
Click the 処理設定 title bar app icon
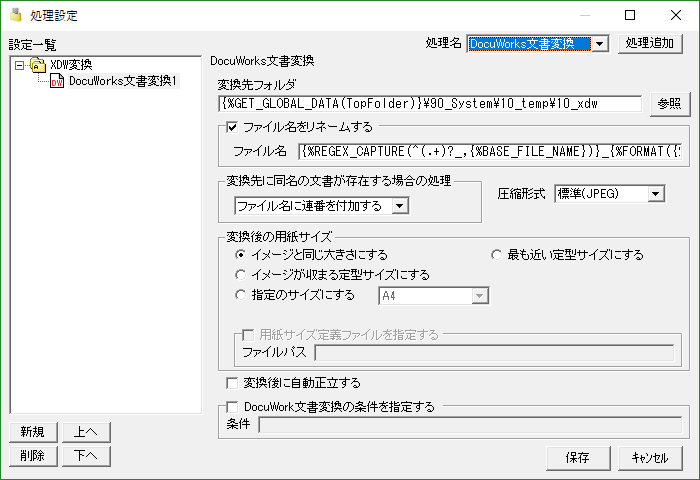(x=16, y=15)
